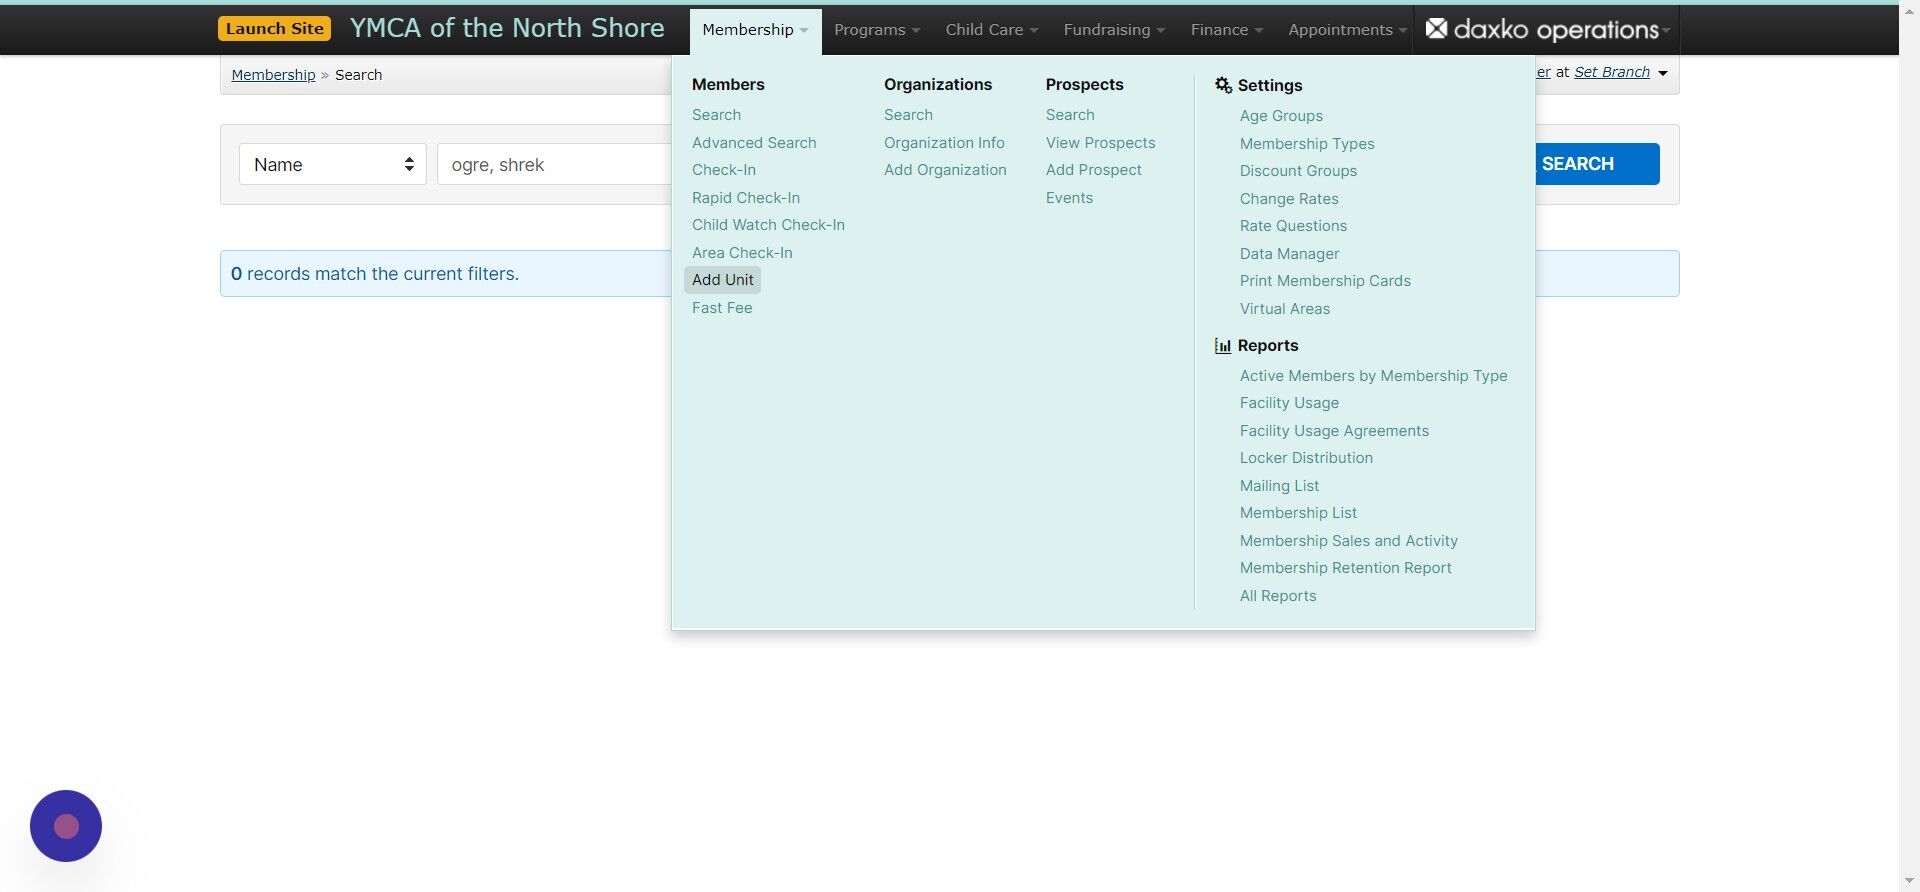Open the purple chat bubble widget

[66, 826]
